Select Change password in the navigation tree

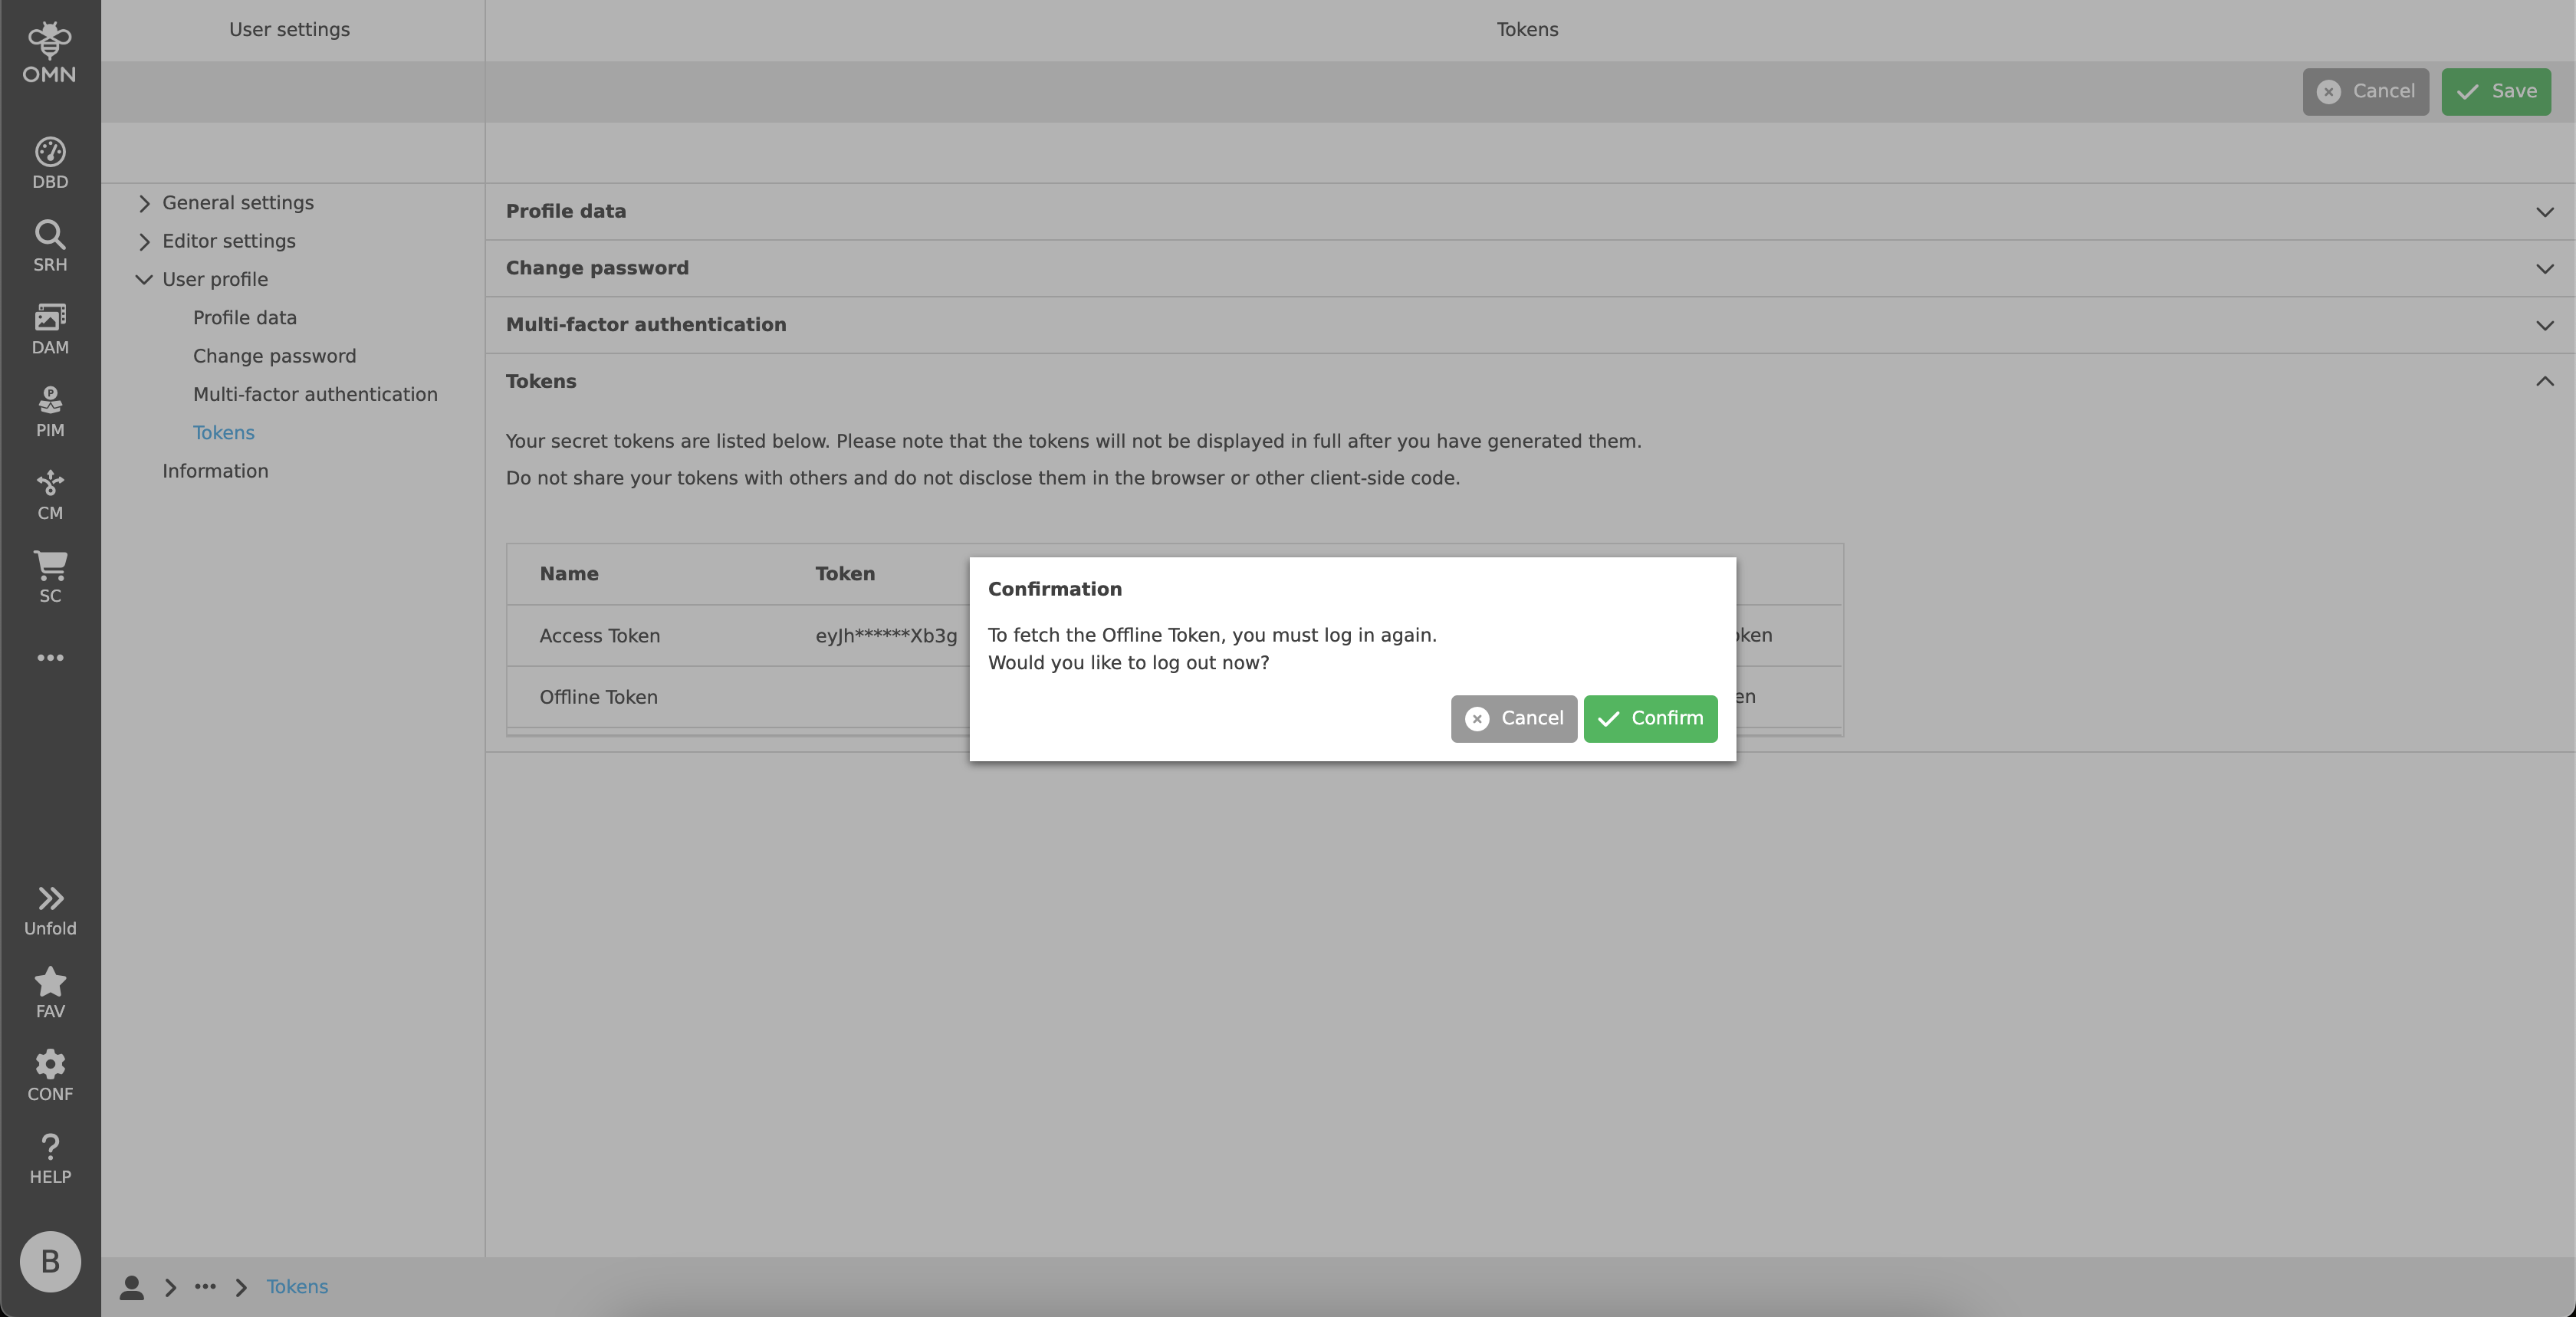274,356
